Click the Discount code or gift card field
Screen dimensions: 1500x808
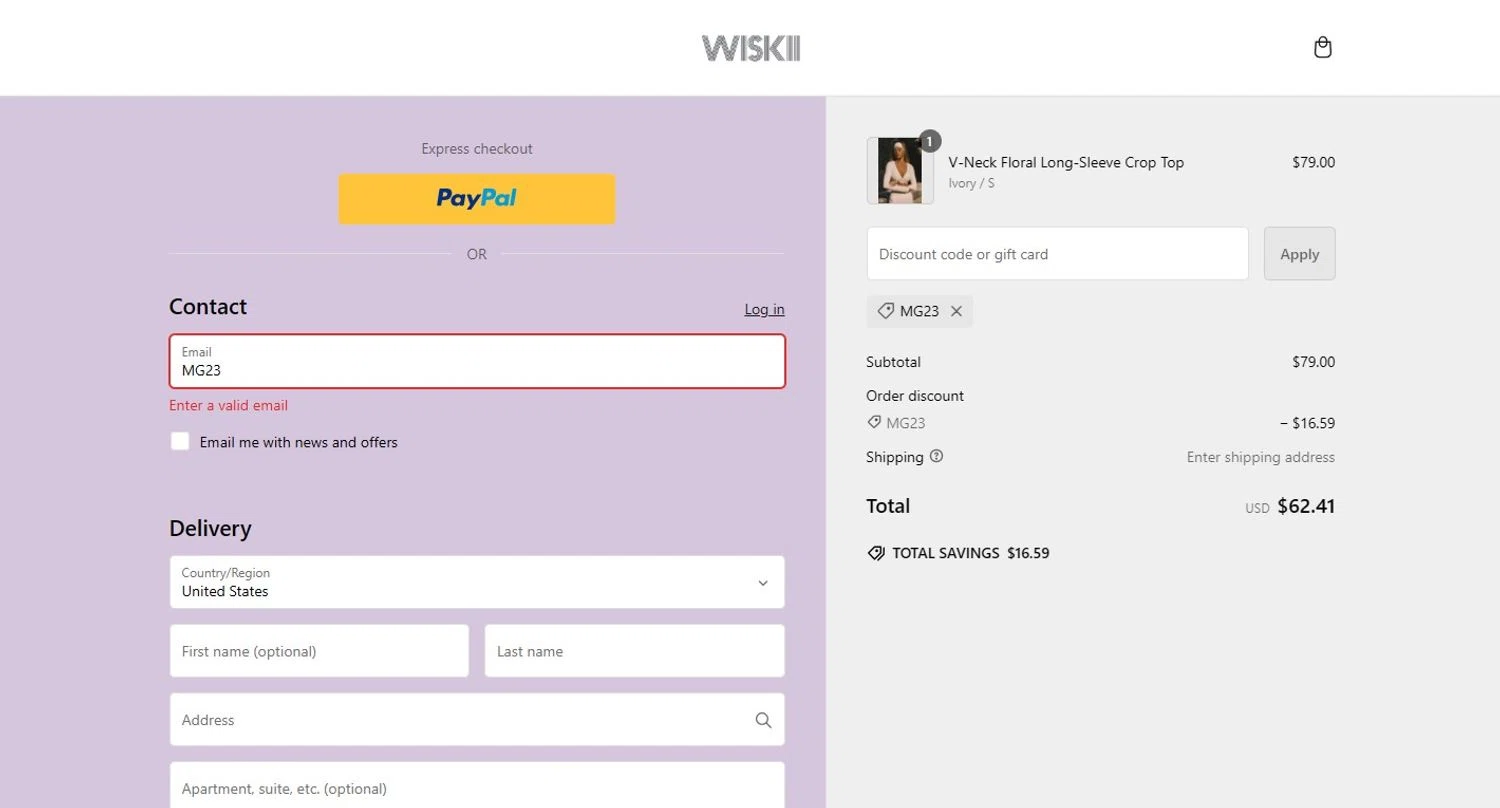coord(1057,254)
